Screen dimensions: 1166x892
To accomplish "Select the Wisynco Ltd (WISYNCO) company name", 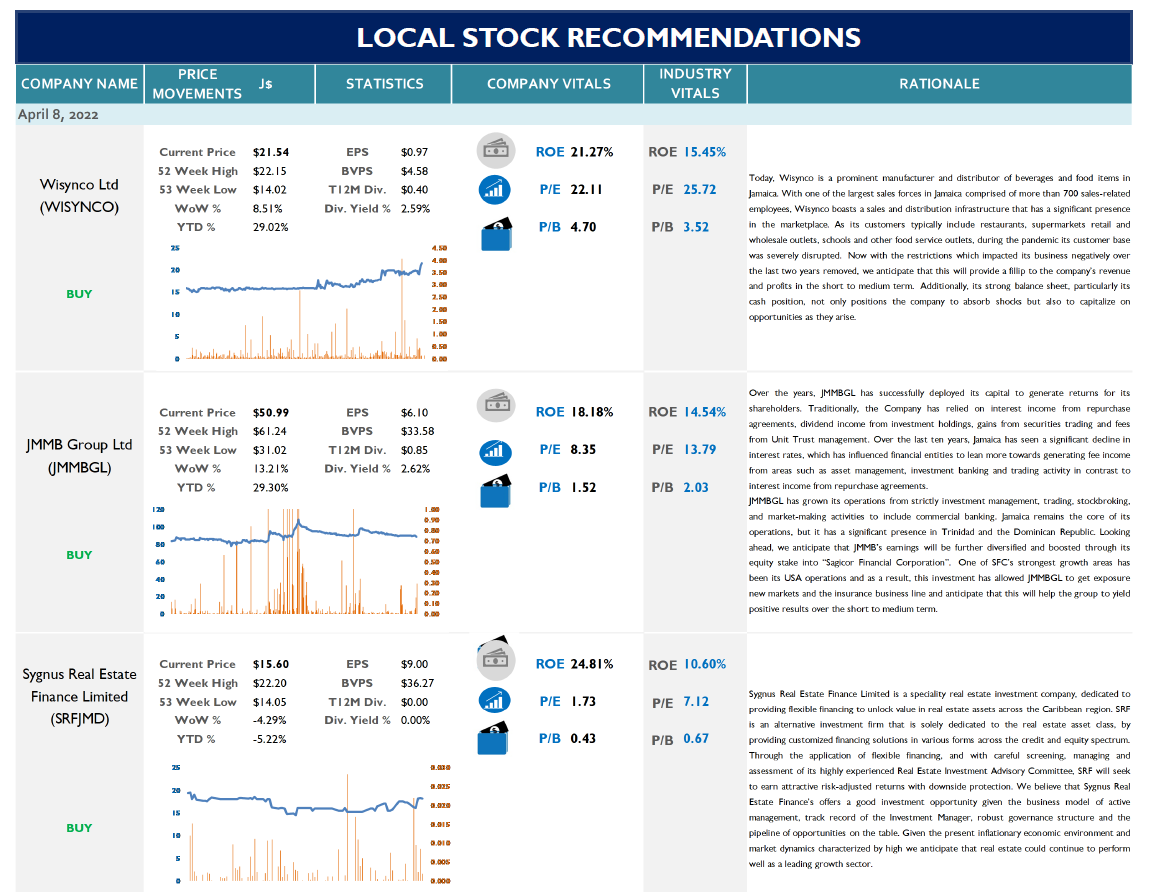I will 79,195.
